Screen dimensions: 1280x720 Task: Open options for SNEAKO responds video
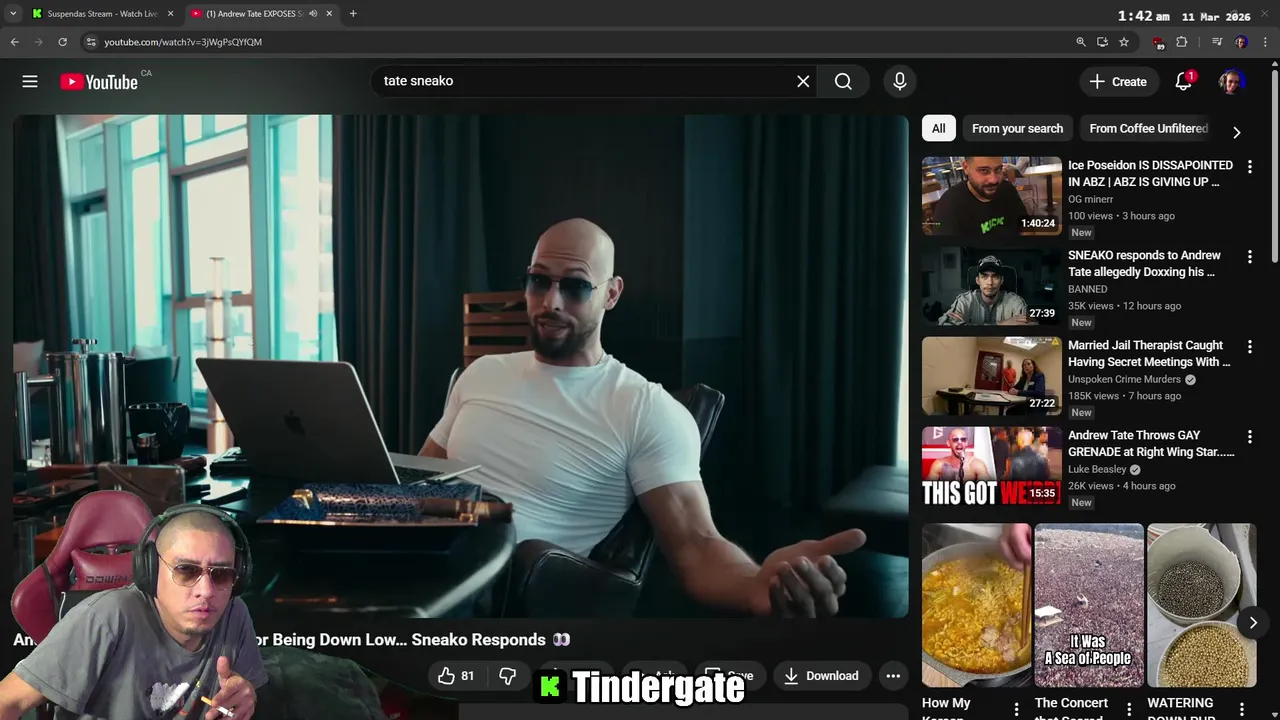pos(1249,257)
